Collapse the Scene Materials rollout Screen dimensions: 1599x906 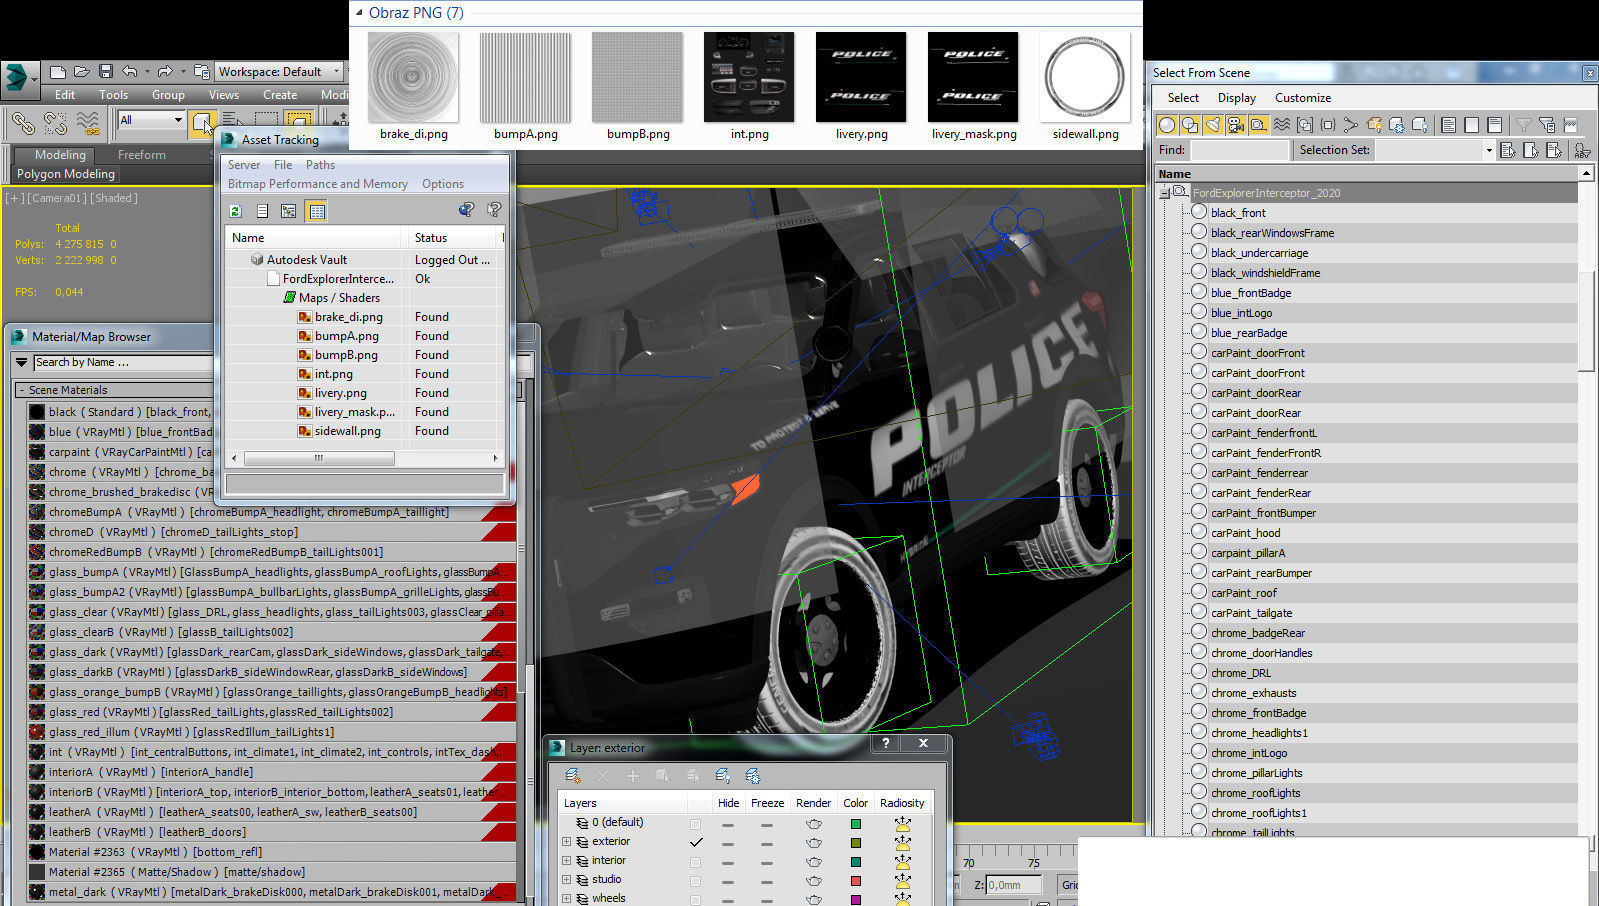(21, 390)
